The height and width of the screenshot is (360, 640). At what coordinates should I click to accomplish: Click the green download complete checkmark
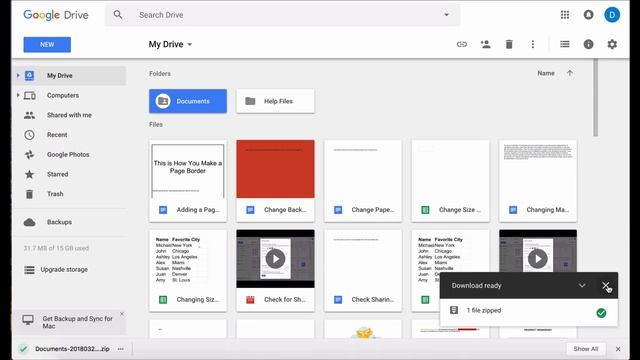pyautogui.click(x=601, y=313)
